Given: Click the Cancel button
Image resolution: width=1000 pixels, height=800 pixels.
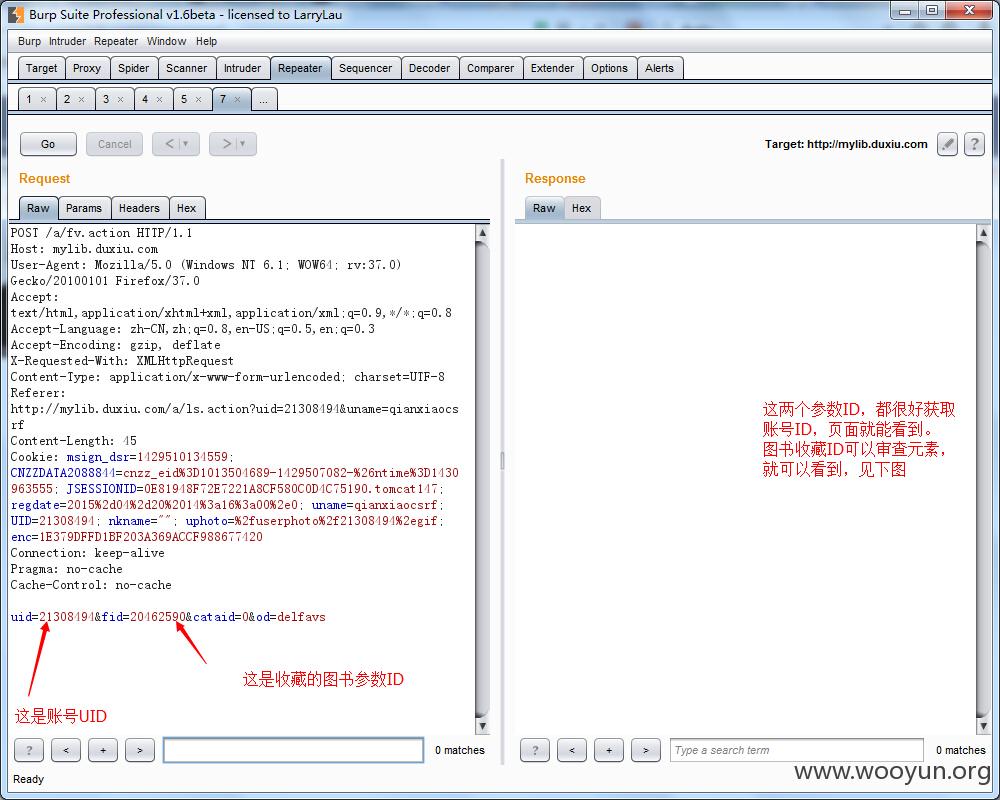Looking at the screenshot, I should [114, 144].
